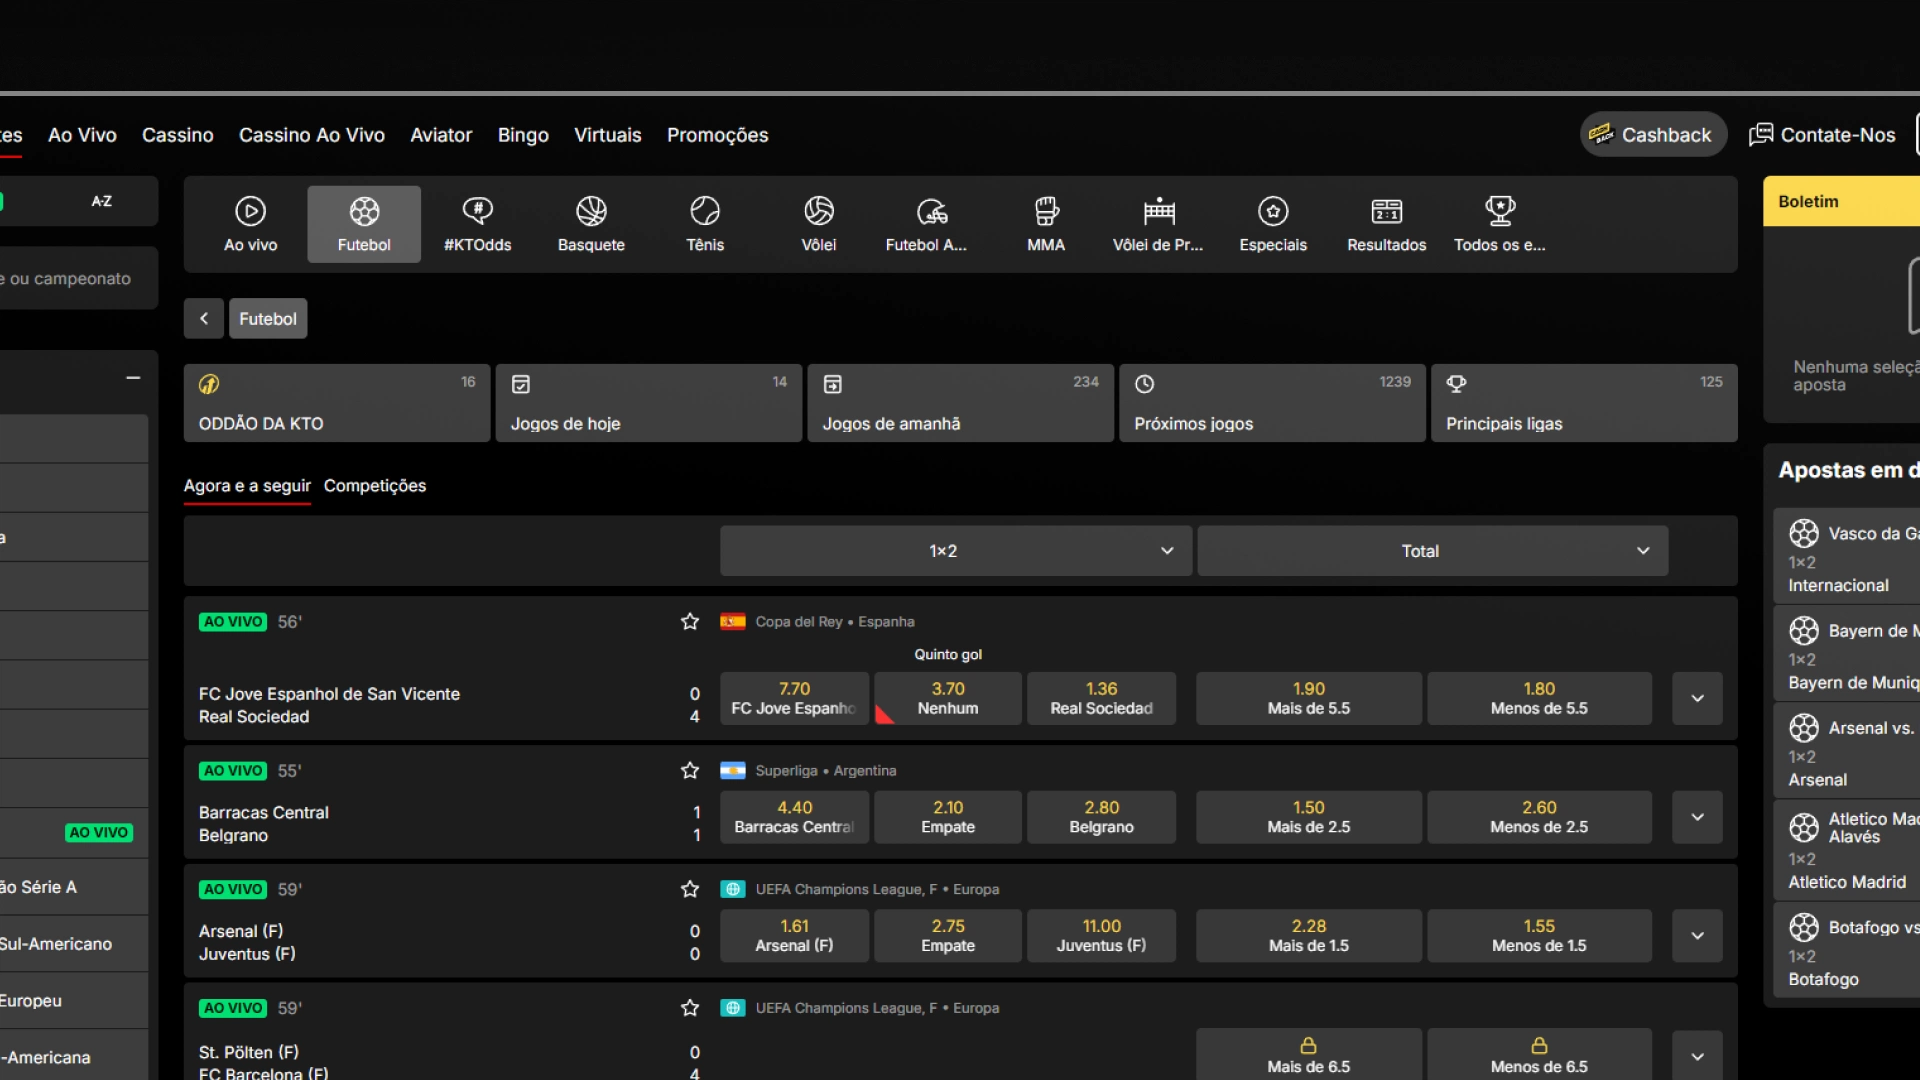Open the Jogos de amanhã card

[x=961, y=403]
